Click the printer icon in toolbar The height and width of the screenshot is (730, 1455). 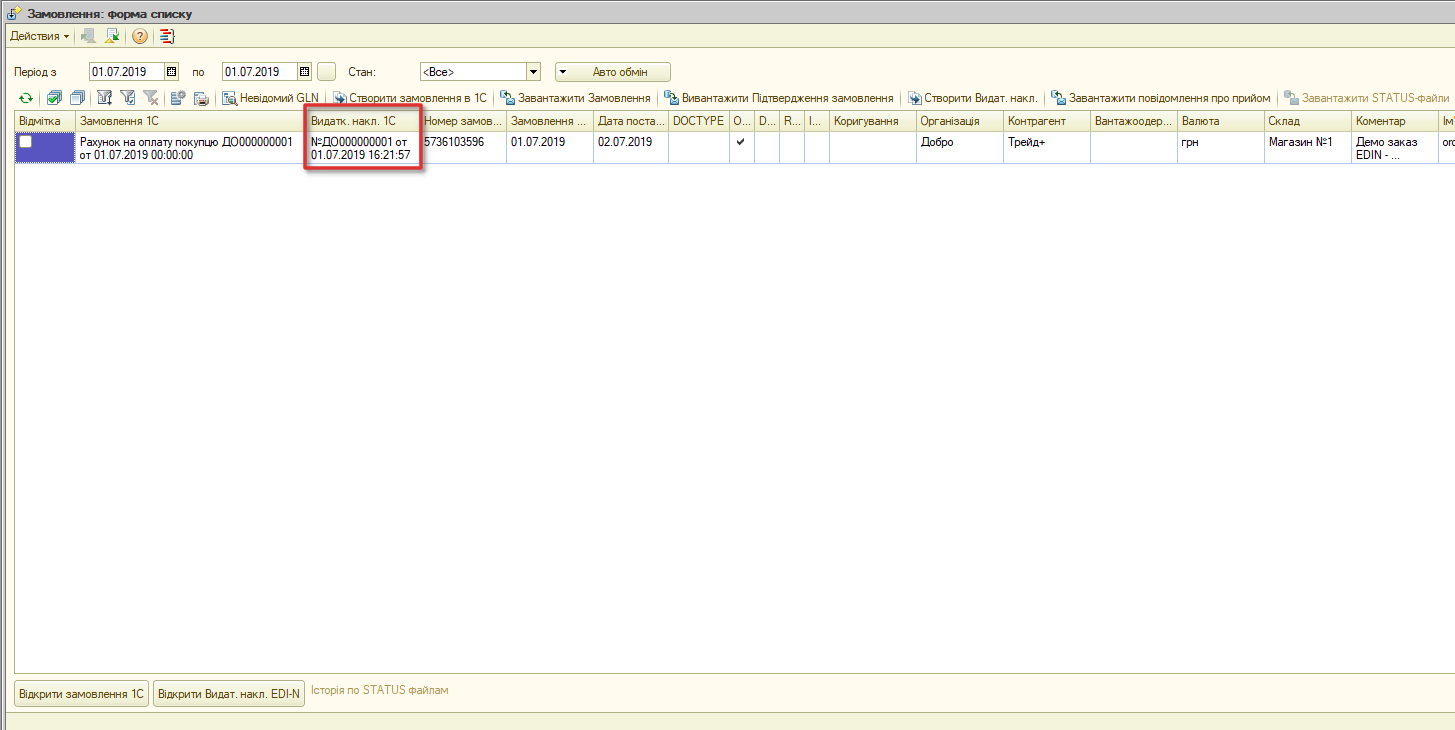click(x=201, y=98)
